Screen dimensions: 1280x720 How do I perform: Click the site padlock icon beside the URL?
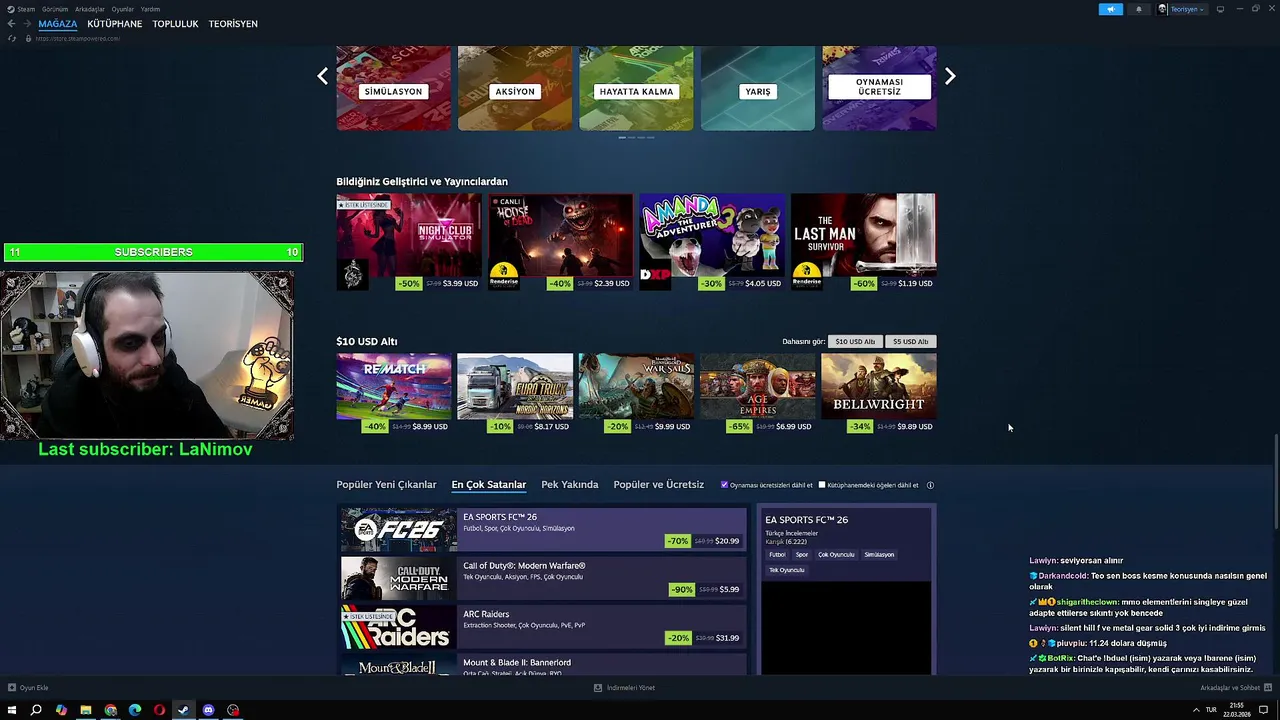pyautogui.click(x=28, y=38)
